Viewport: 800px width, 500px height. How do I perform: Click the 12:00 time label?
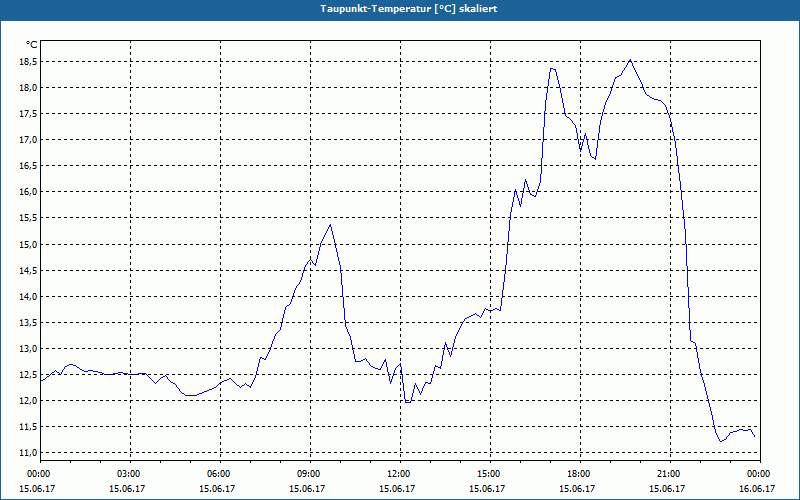tap(399, 474)
